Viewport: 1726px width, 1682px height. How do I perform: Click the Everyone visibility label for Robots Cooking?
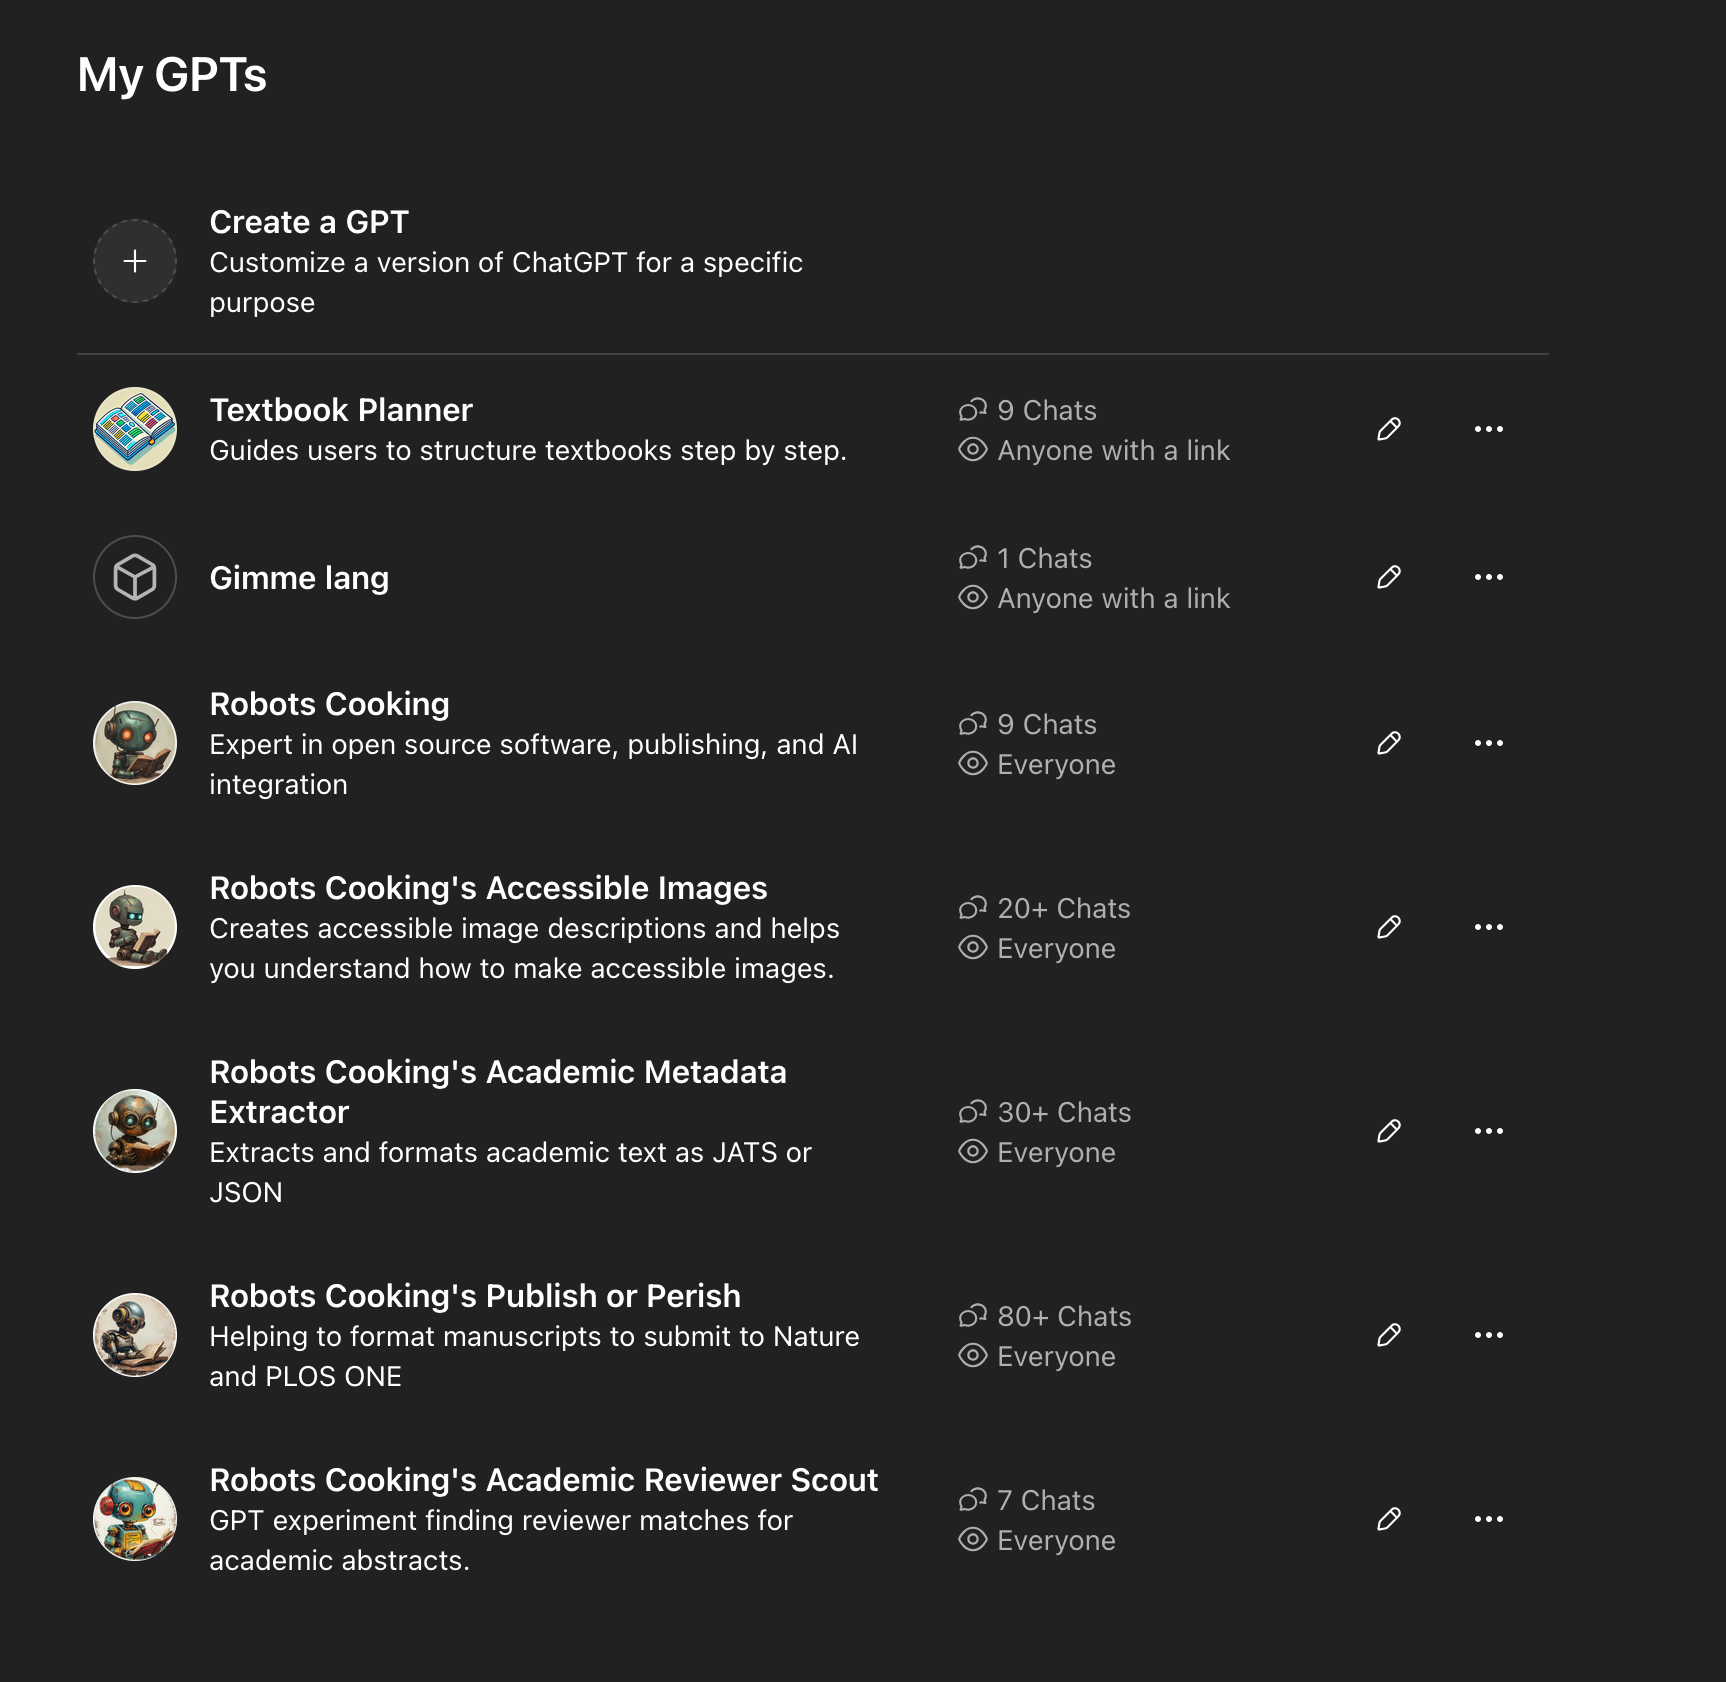1056,764
